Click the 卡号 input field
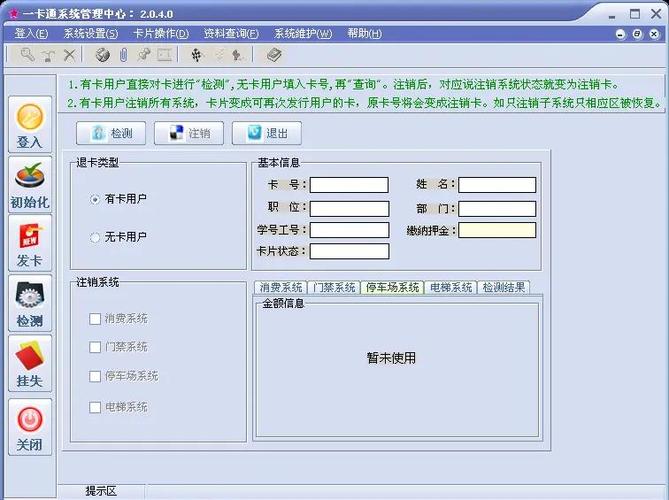Image resolution: width=669 pixels, height=500 pixels. (x=349, y=185)
